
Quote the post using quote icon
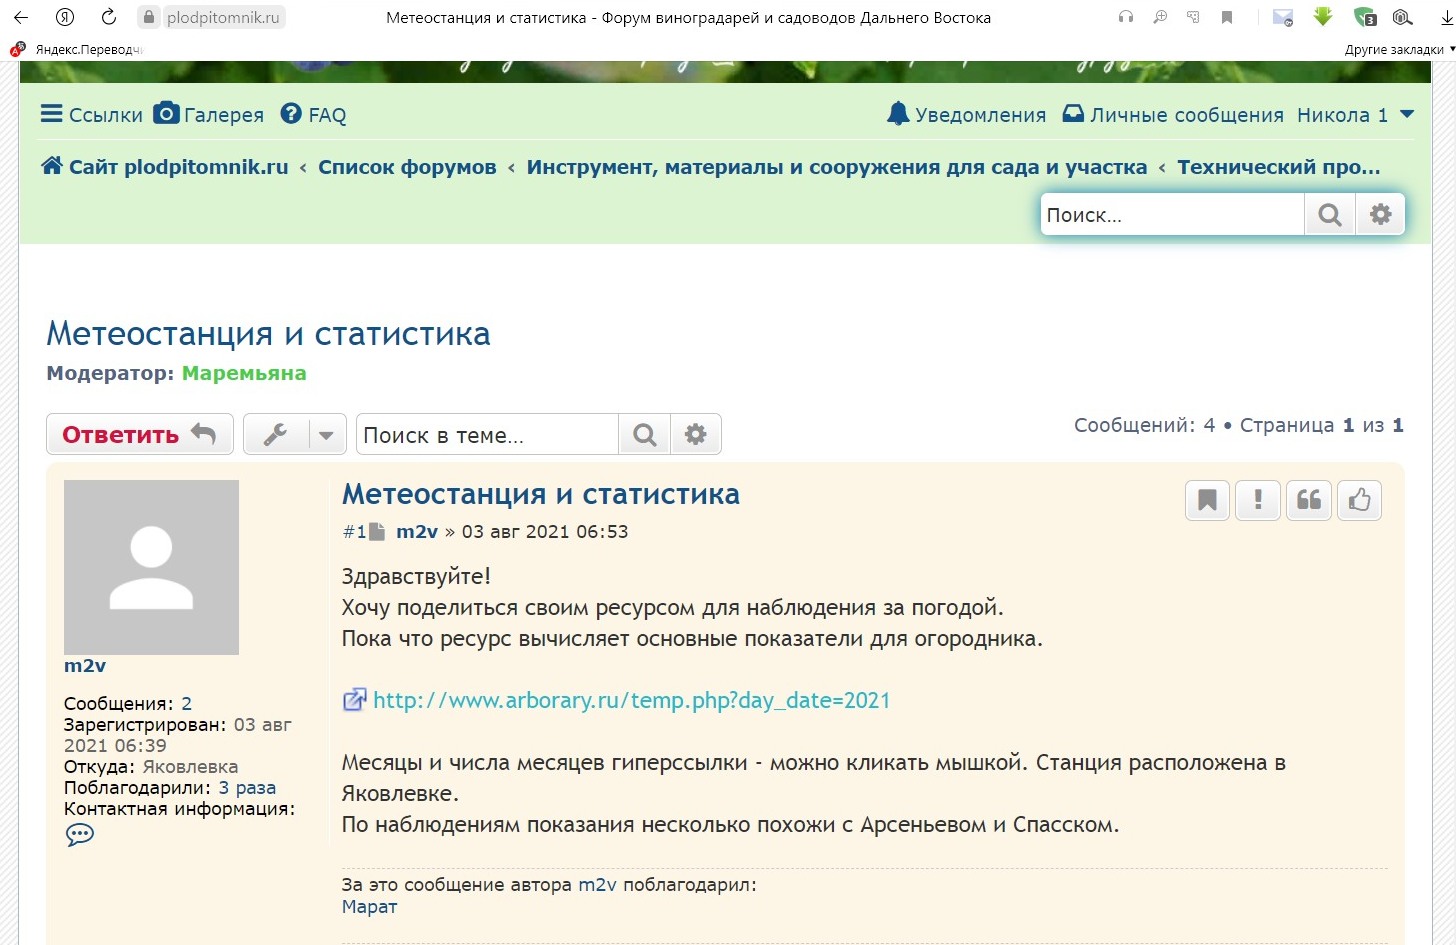pyautogui.click(x=1309, y=500)
